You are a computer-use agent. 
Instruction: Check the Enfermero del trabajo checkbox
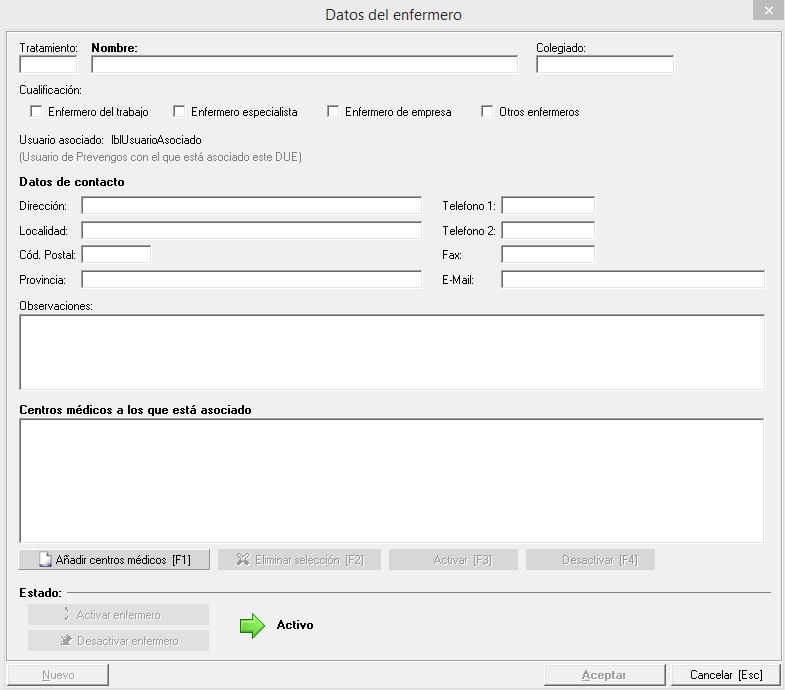point(37,112)
